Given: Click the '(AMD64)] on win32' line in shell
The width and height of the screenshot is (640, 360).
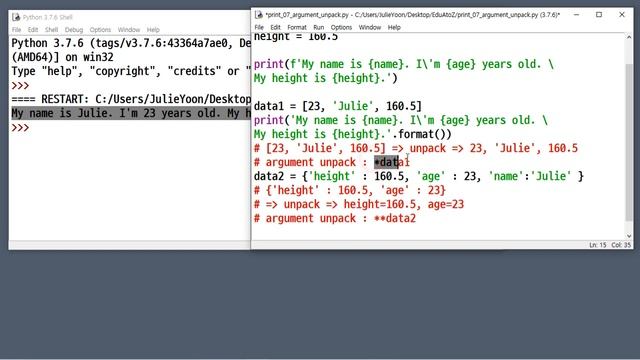Looking at the screenshot, I should coord(62,57).
